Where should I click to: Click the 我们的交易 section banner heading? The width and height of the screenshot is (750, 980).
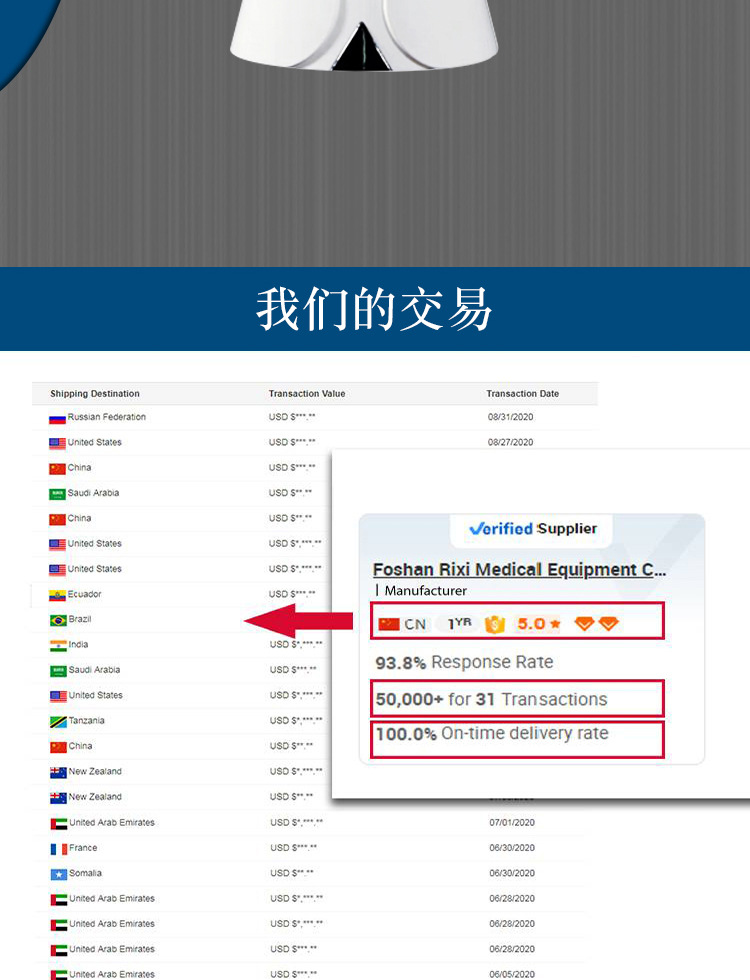click(374, 309)
